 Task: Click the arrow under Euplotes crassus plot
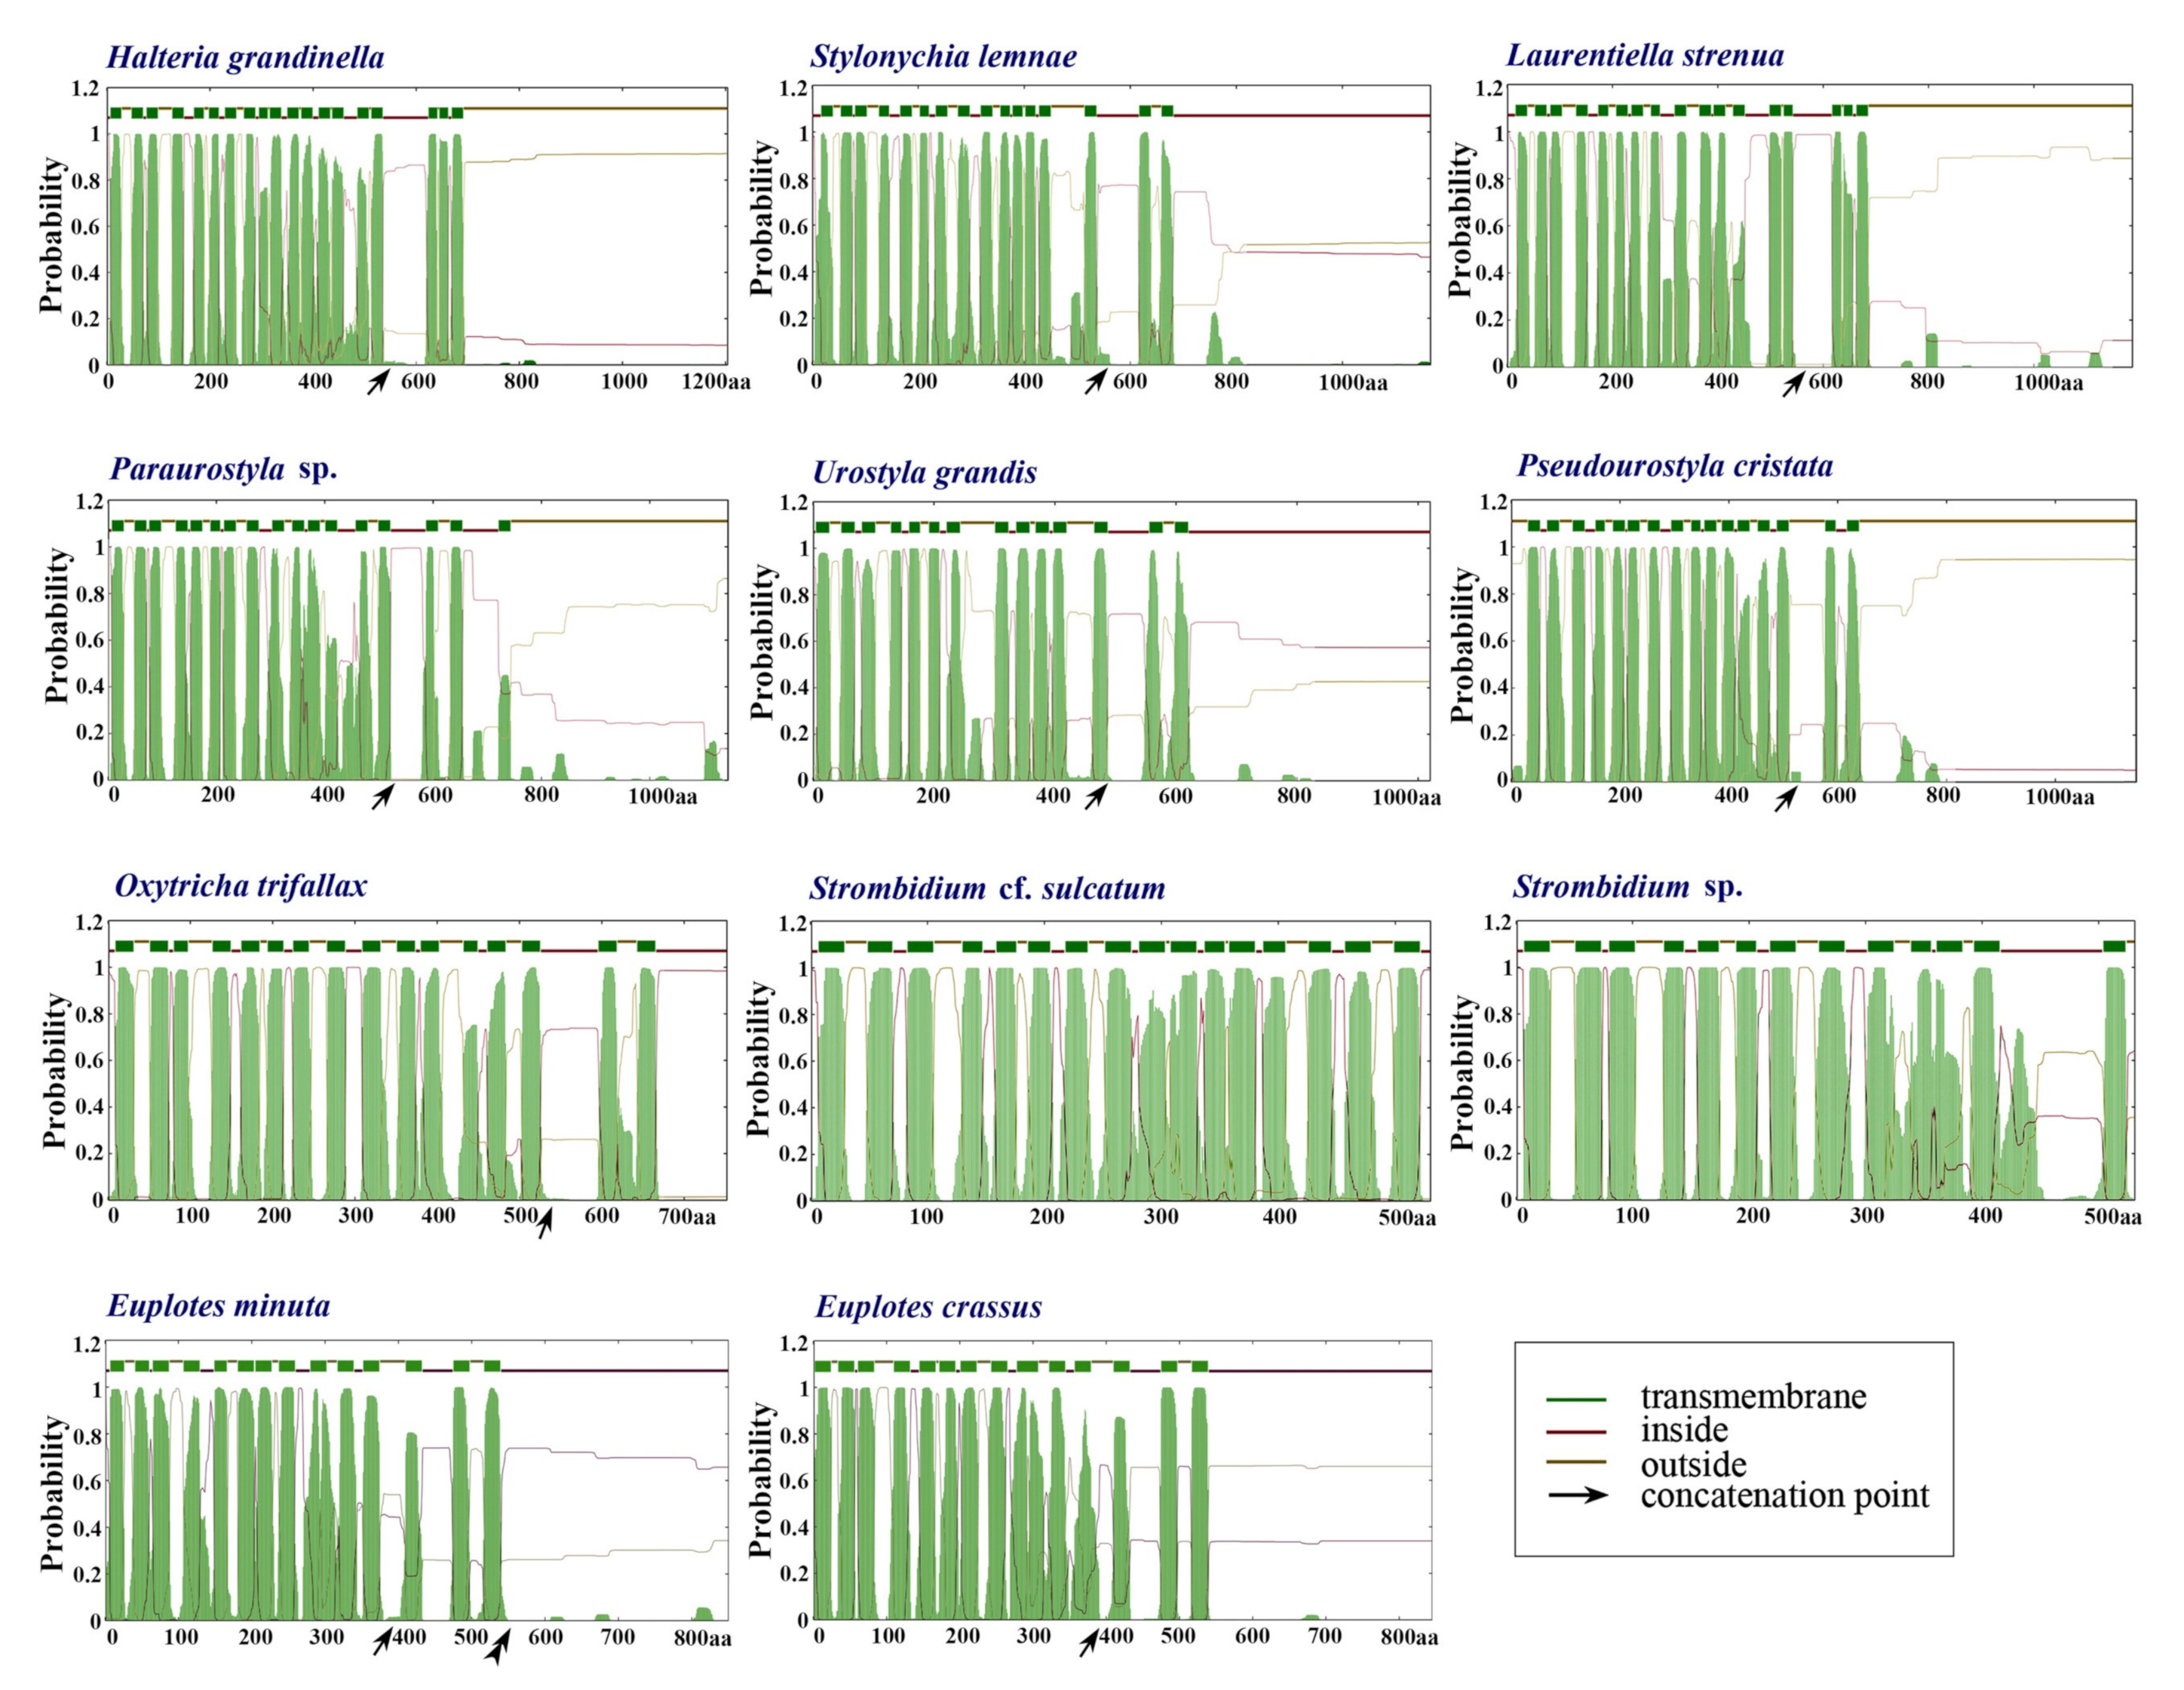tap(1089, 1643)
